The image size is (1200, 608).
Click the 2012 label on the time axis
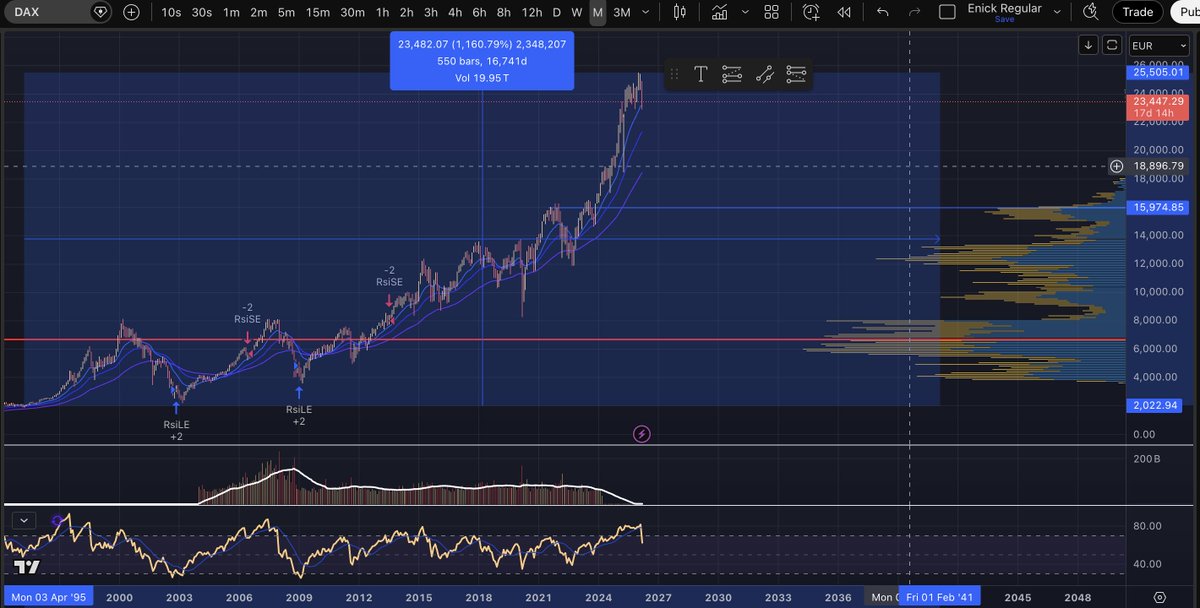(359, 597)
